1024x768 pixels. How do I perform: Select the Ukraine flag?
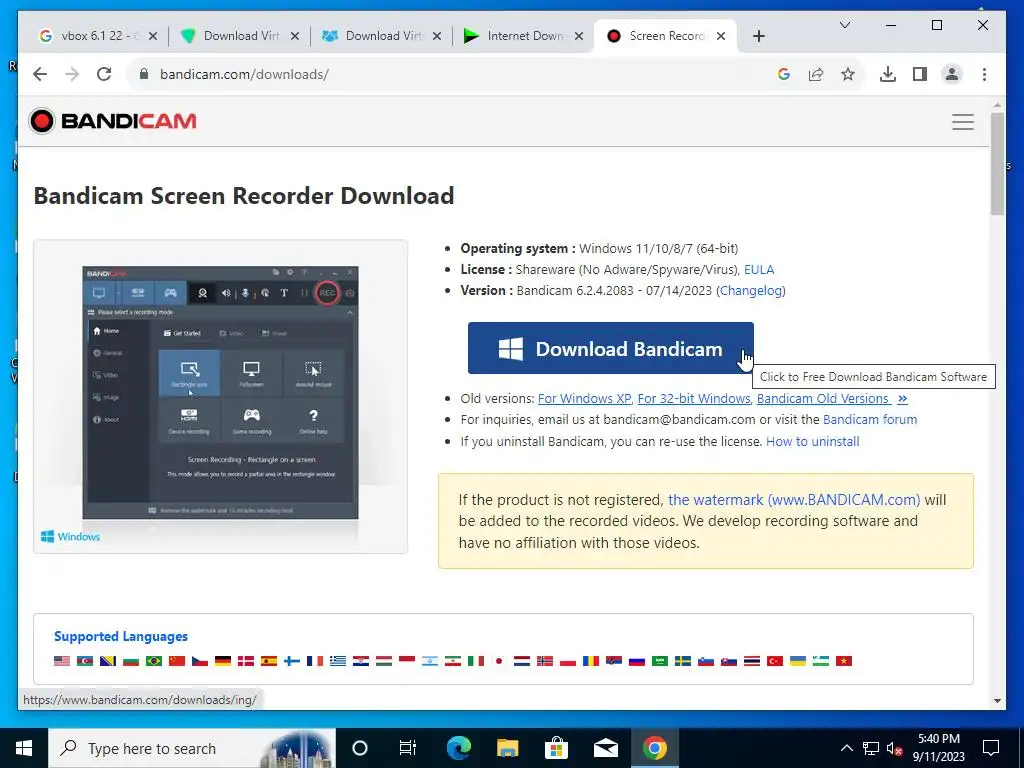tap(797, 661)
